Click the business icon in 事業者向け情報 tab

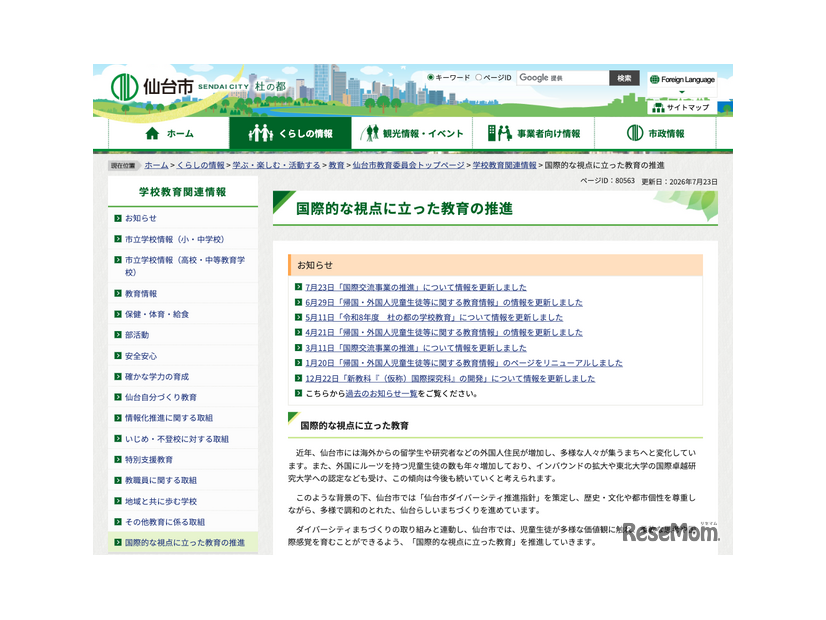(499, 133)
